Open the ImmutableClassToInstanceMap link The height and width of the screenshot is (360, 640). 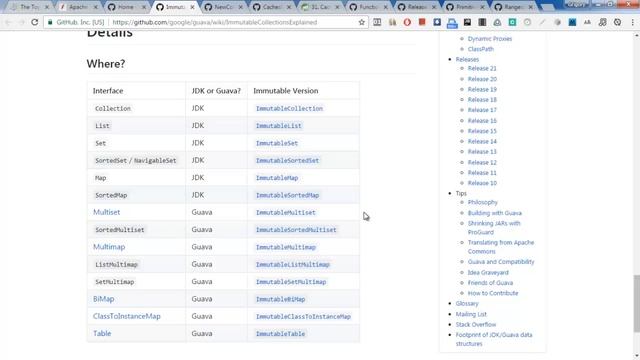point(303,317)
